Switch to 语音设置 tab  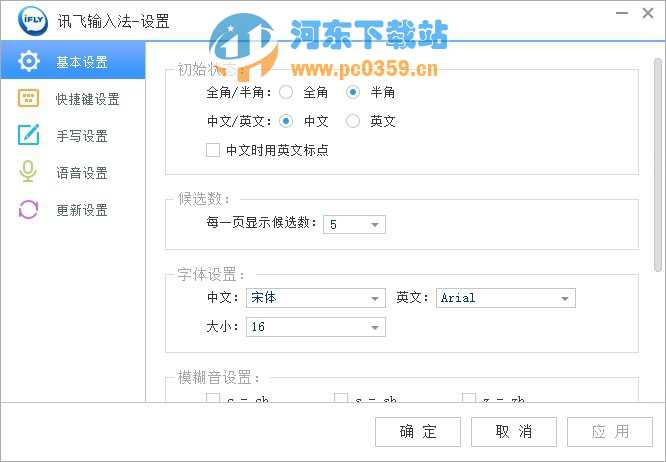(x=73, y=173)
